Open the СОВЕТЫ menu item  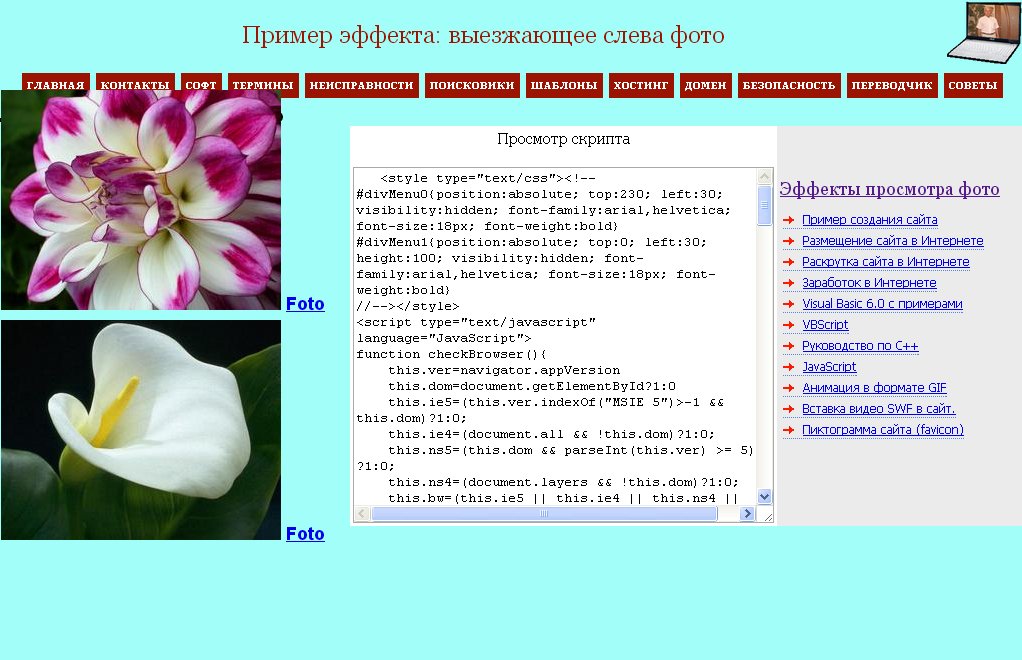972,86
